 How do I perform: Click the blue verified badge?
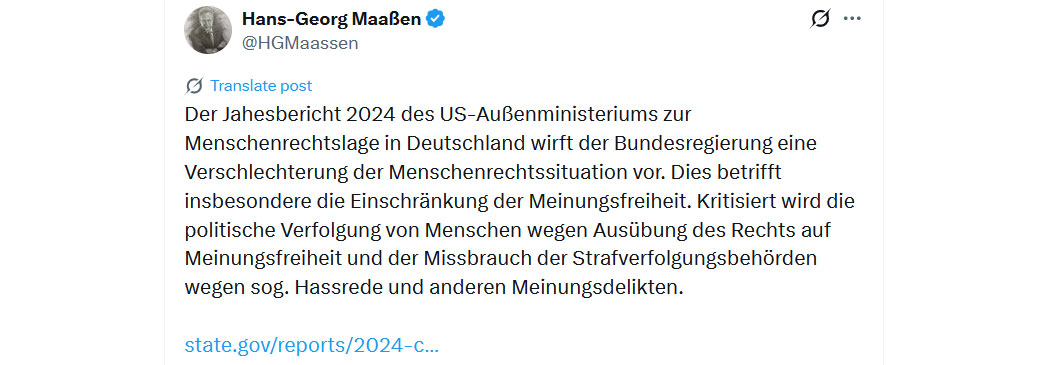436,19
